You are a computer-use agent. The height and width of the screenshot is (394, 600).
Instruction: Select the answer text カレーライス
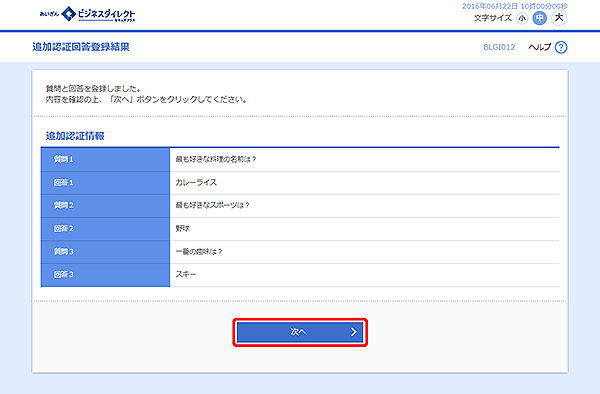pyautogui.click(x=196, y=182)
